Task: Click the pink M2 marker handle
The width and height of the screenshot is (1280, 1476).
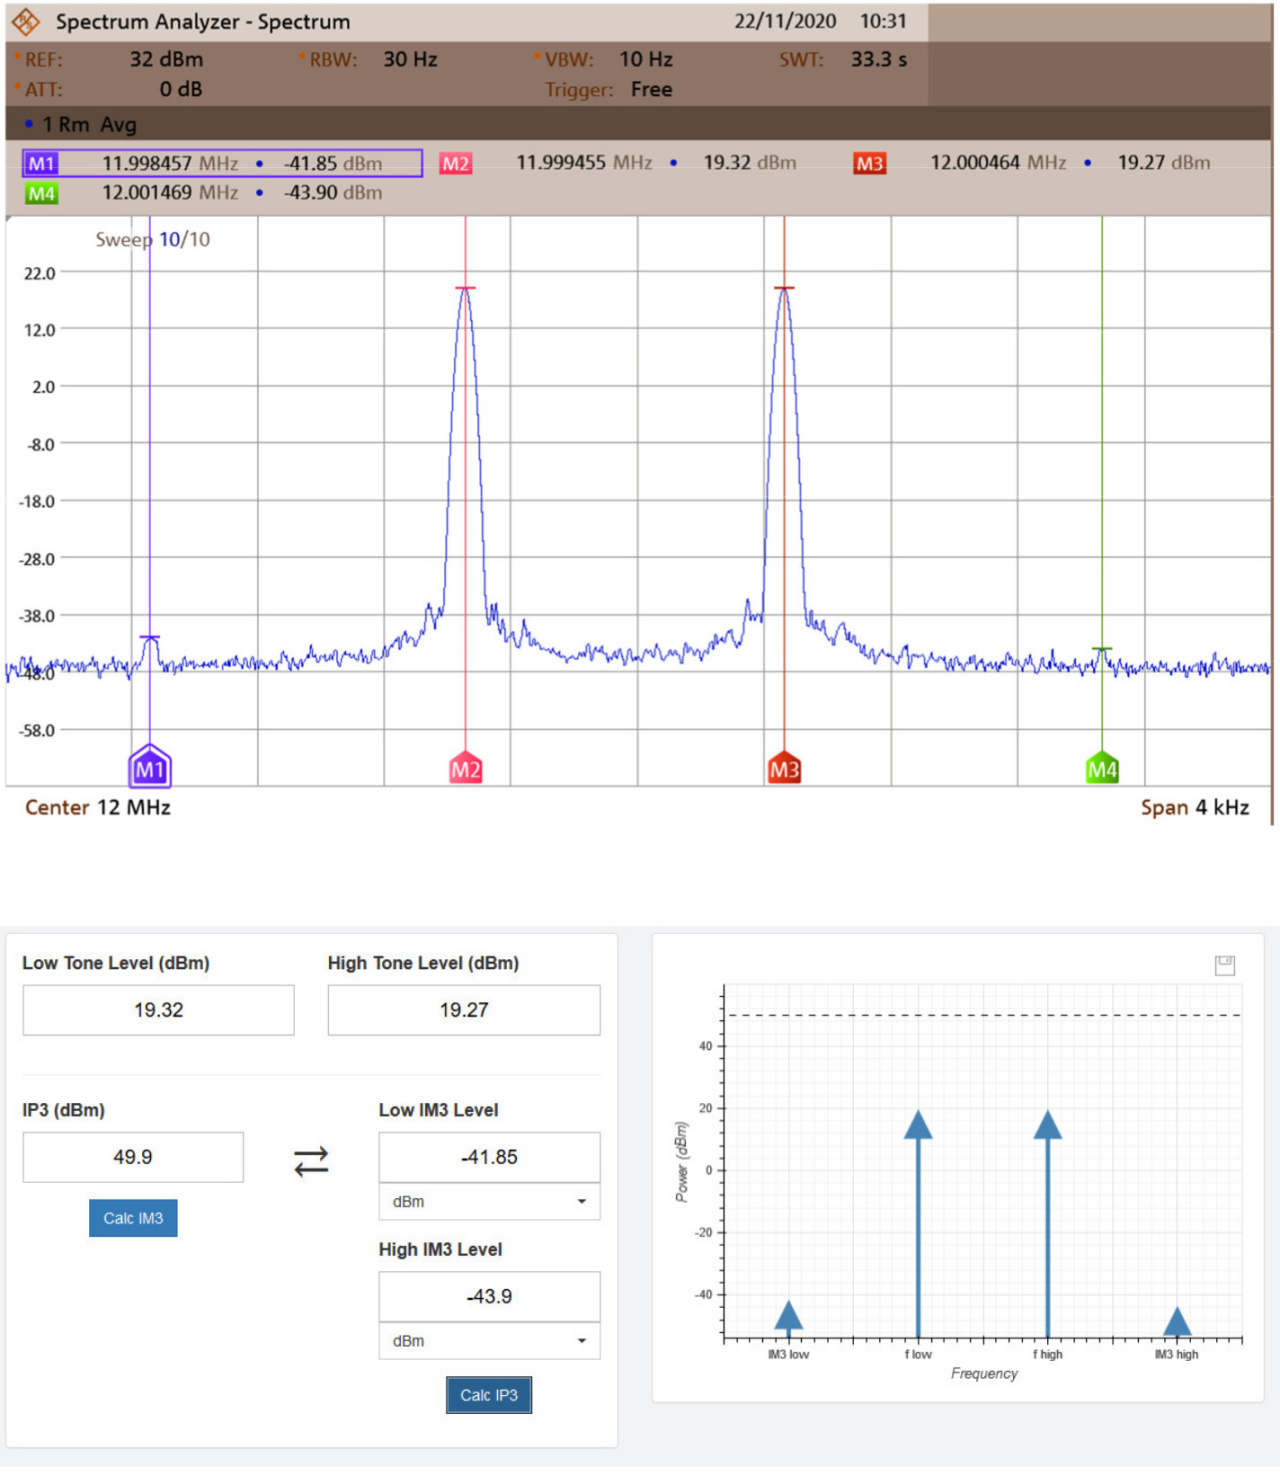Action: (x=465, y=768)
